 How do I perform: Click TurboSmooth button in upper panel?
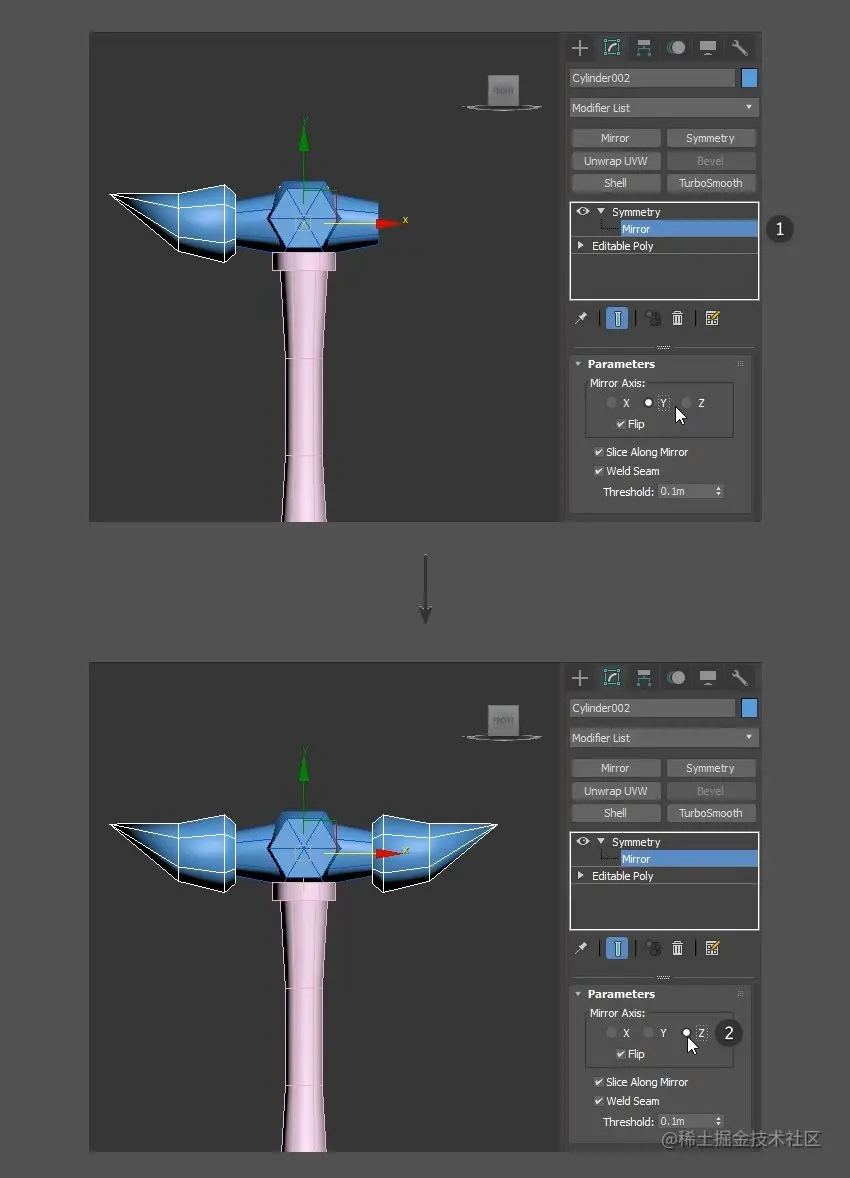(x=710, y=183)
